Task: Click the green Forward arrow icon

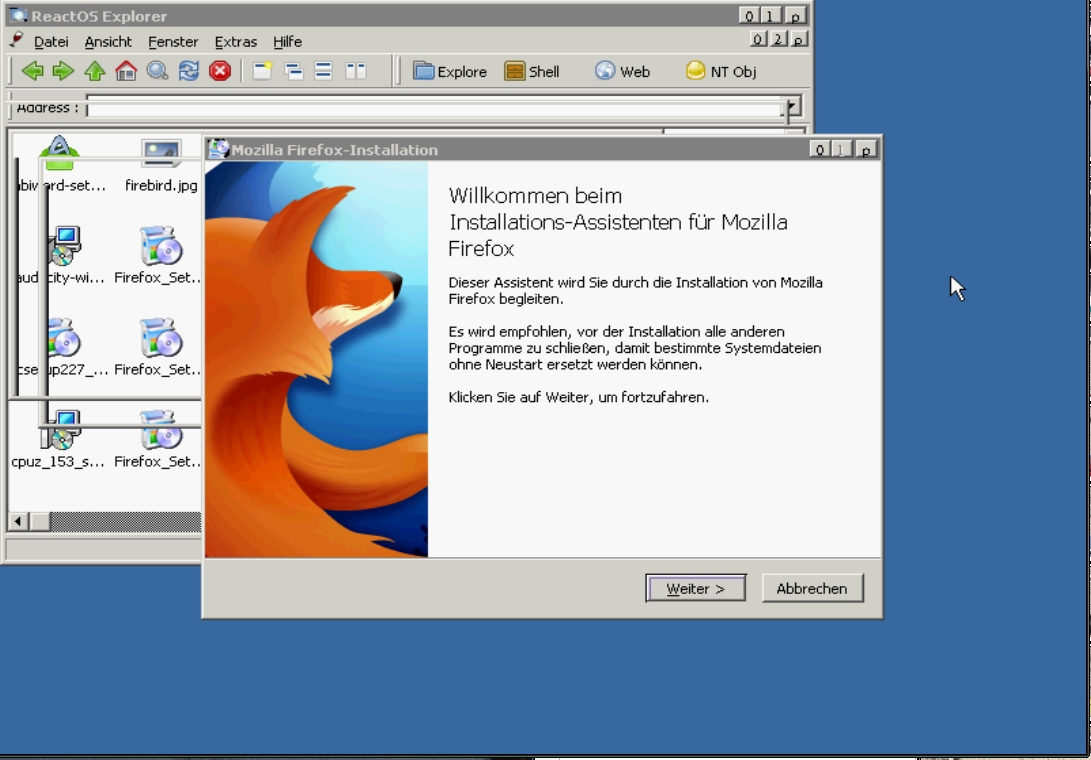Action: click(63, 71)
